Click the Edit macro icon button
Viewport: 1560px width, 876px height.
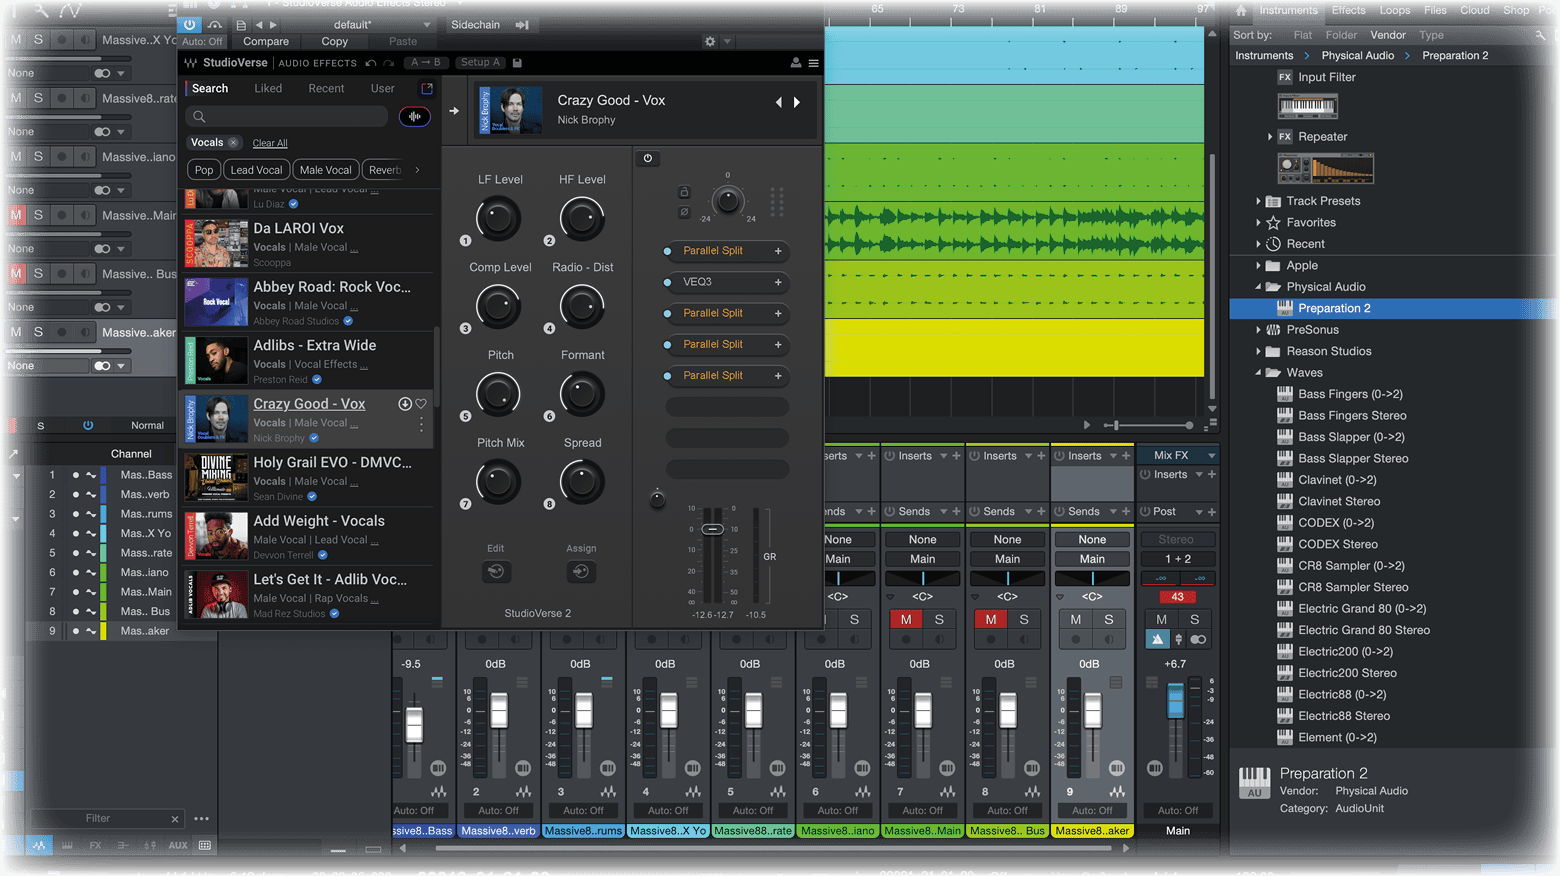pos(496,572)
